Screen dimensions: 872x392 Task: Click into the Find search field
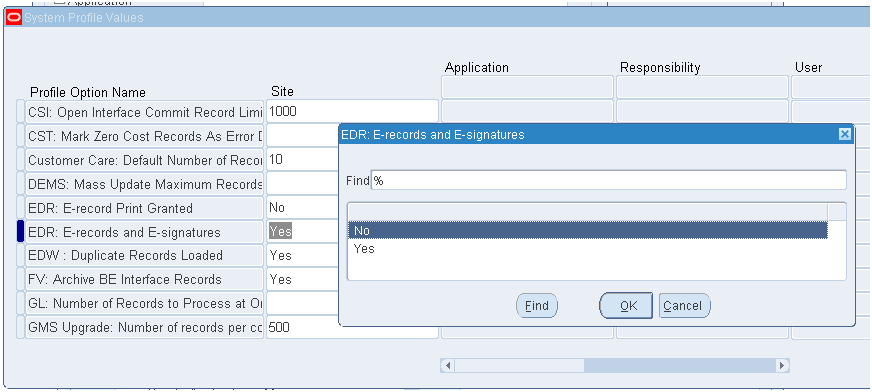tap(608, 180)
